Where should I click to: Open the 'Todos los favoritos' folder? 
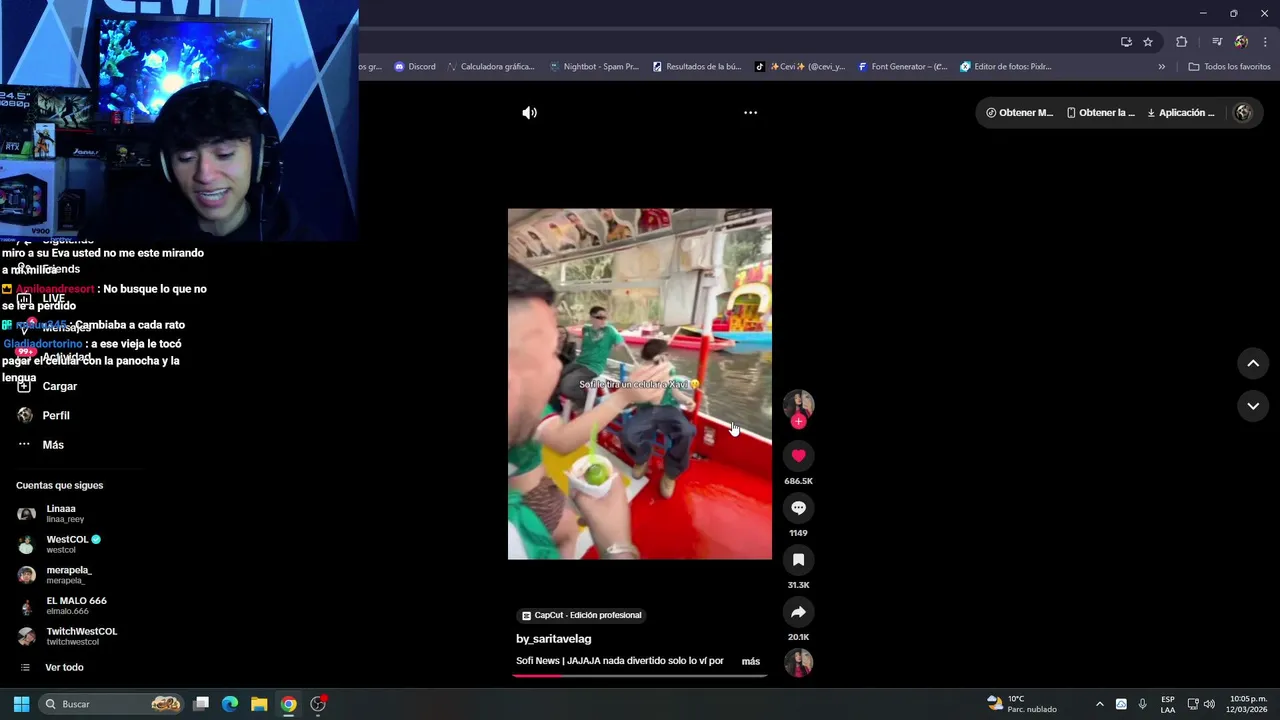1229,67
